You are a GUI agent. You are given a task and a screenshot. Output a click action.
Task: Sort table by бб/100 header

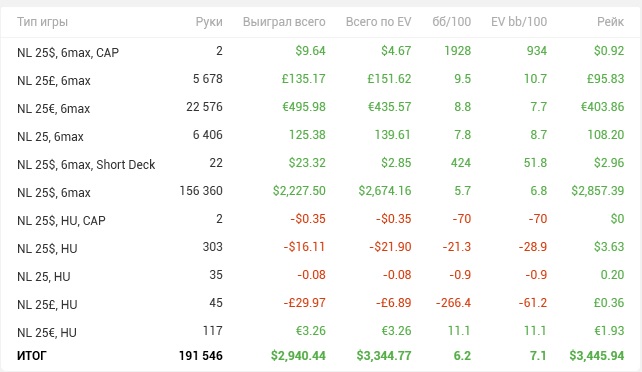(452, 22)
